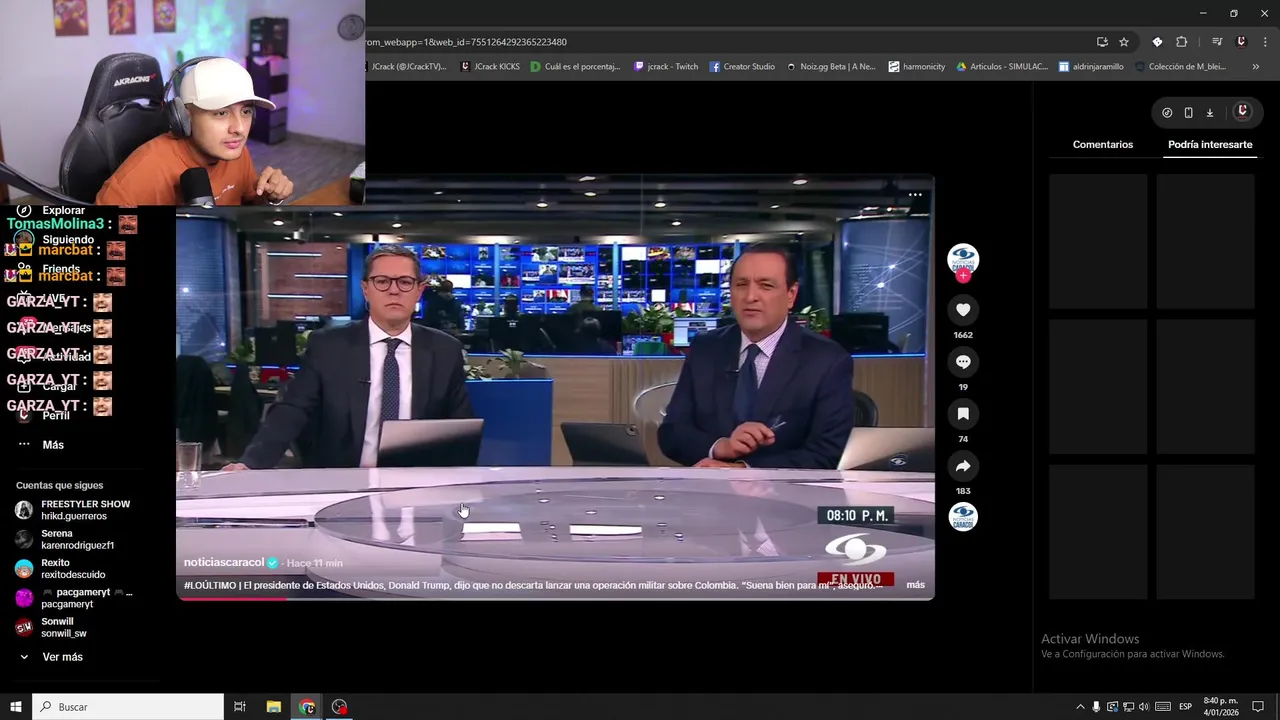Open the Windows notification center
1280x720 pixels.
coord(1258,707)
